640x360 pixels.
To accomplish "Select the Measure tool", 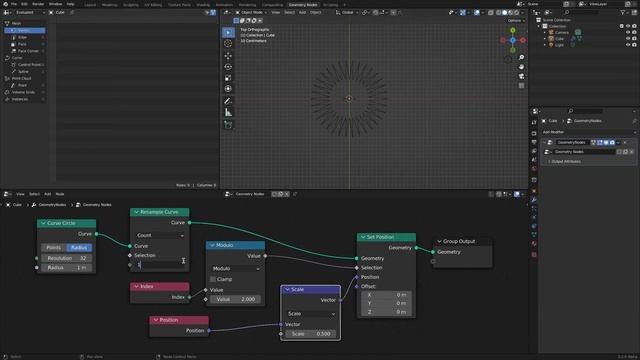I will (x=228, y=112).
